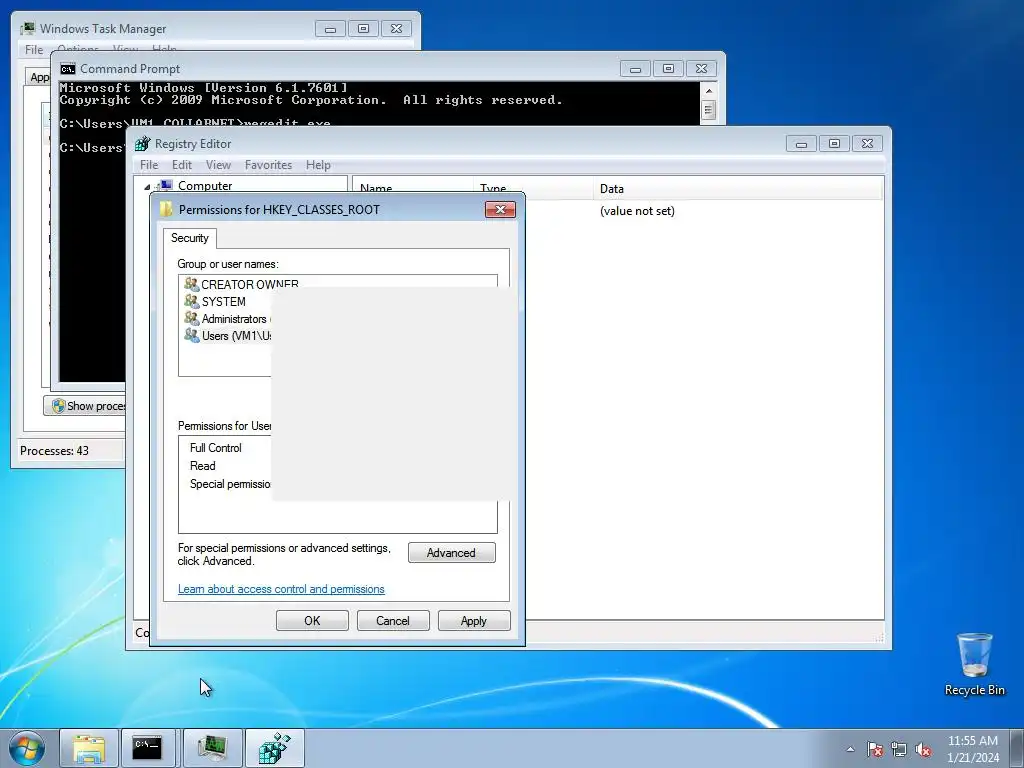Select Users (VM1\Users) group entry
The width and height of the screenshot is (1024, 768).
coord(227,336)
